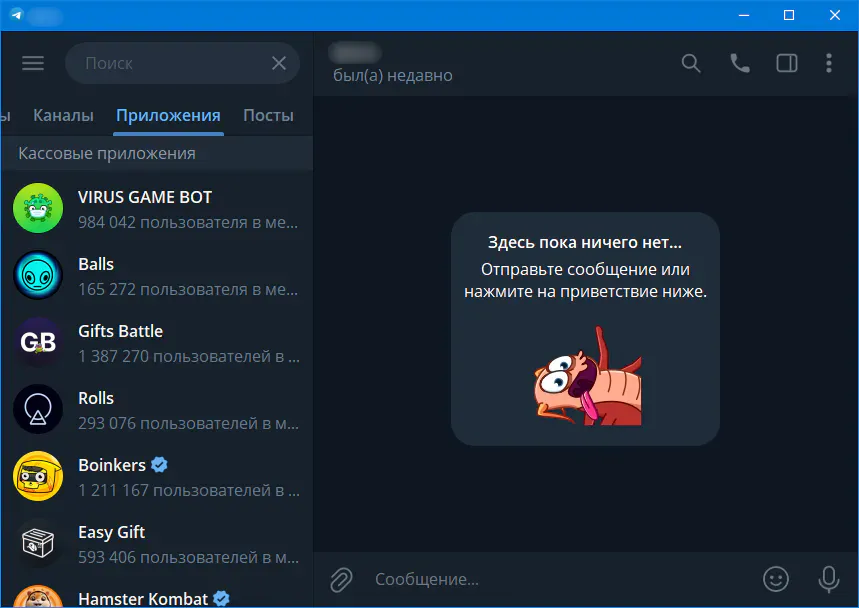Open the hamburger main menu
This screenshot has height=608, width=859.
(33, 63)
